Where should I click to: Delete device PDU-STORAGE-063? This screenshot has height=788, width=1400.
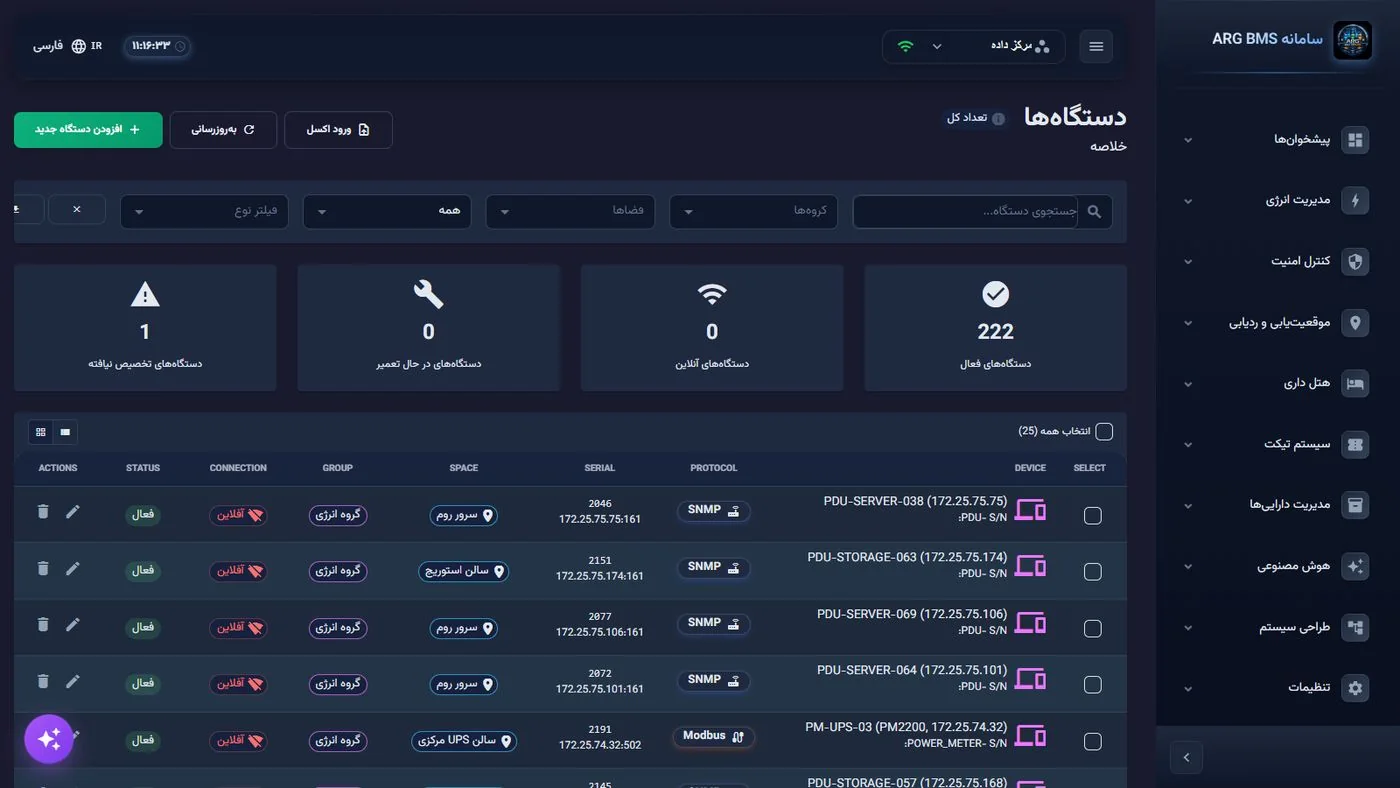point(43,568)
